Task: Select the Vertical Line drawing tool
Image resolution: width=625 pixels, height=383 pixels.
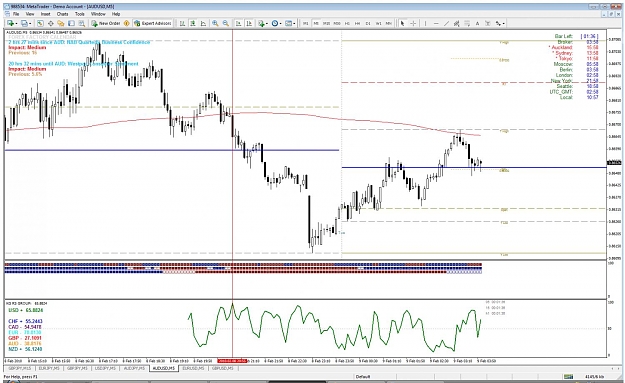Action: click(x=425, y=24)
